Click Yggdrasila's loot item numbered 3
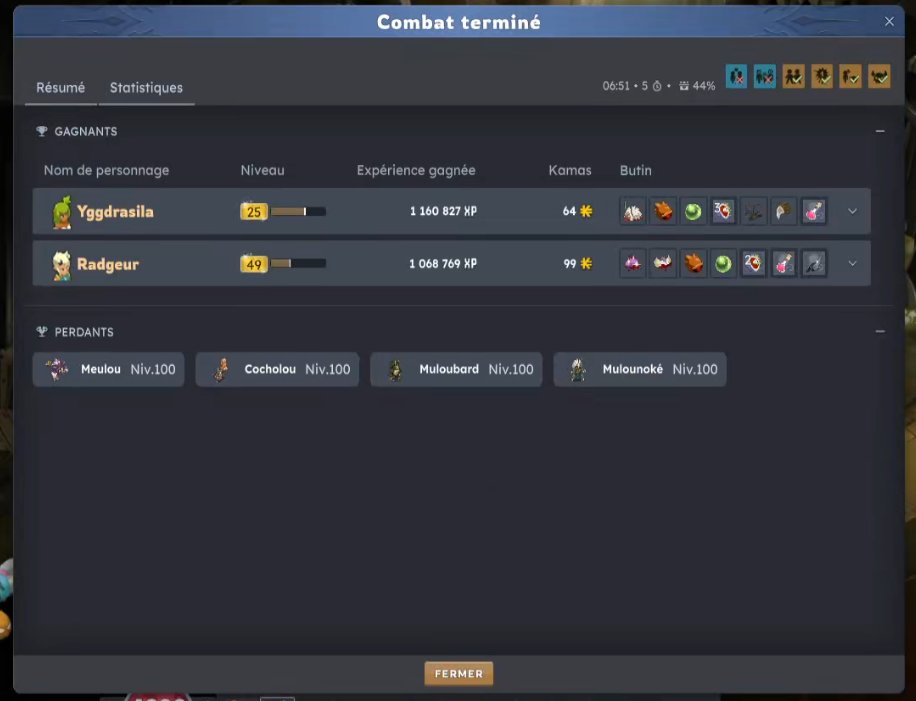Screen dimensions: 916x701 (x=723, y=211)
